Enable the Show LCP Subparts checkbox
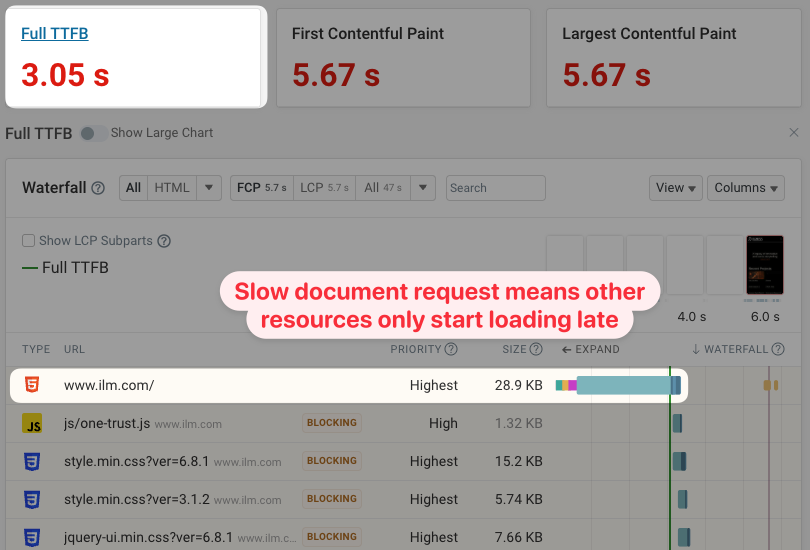Viewport: 810px width, 550px height. (28, 241)
